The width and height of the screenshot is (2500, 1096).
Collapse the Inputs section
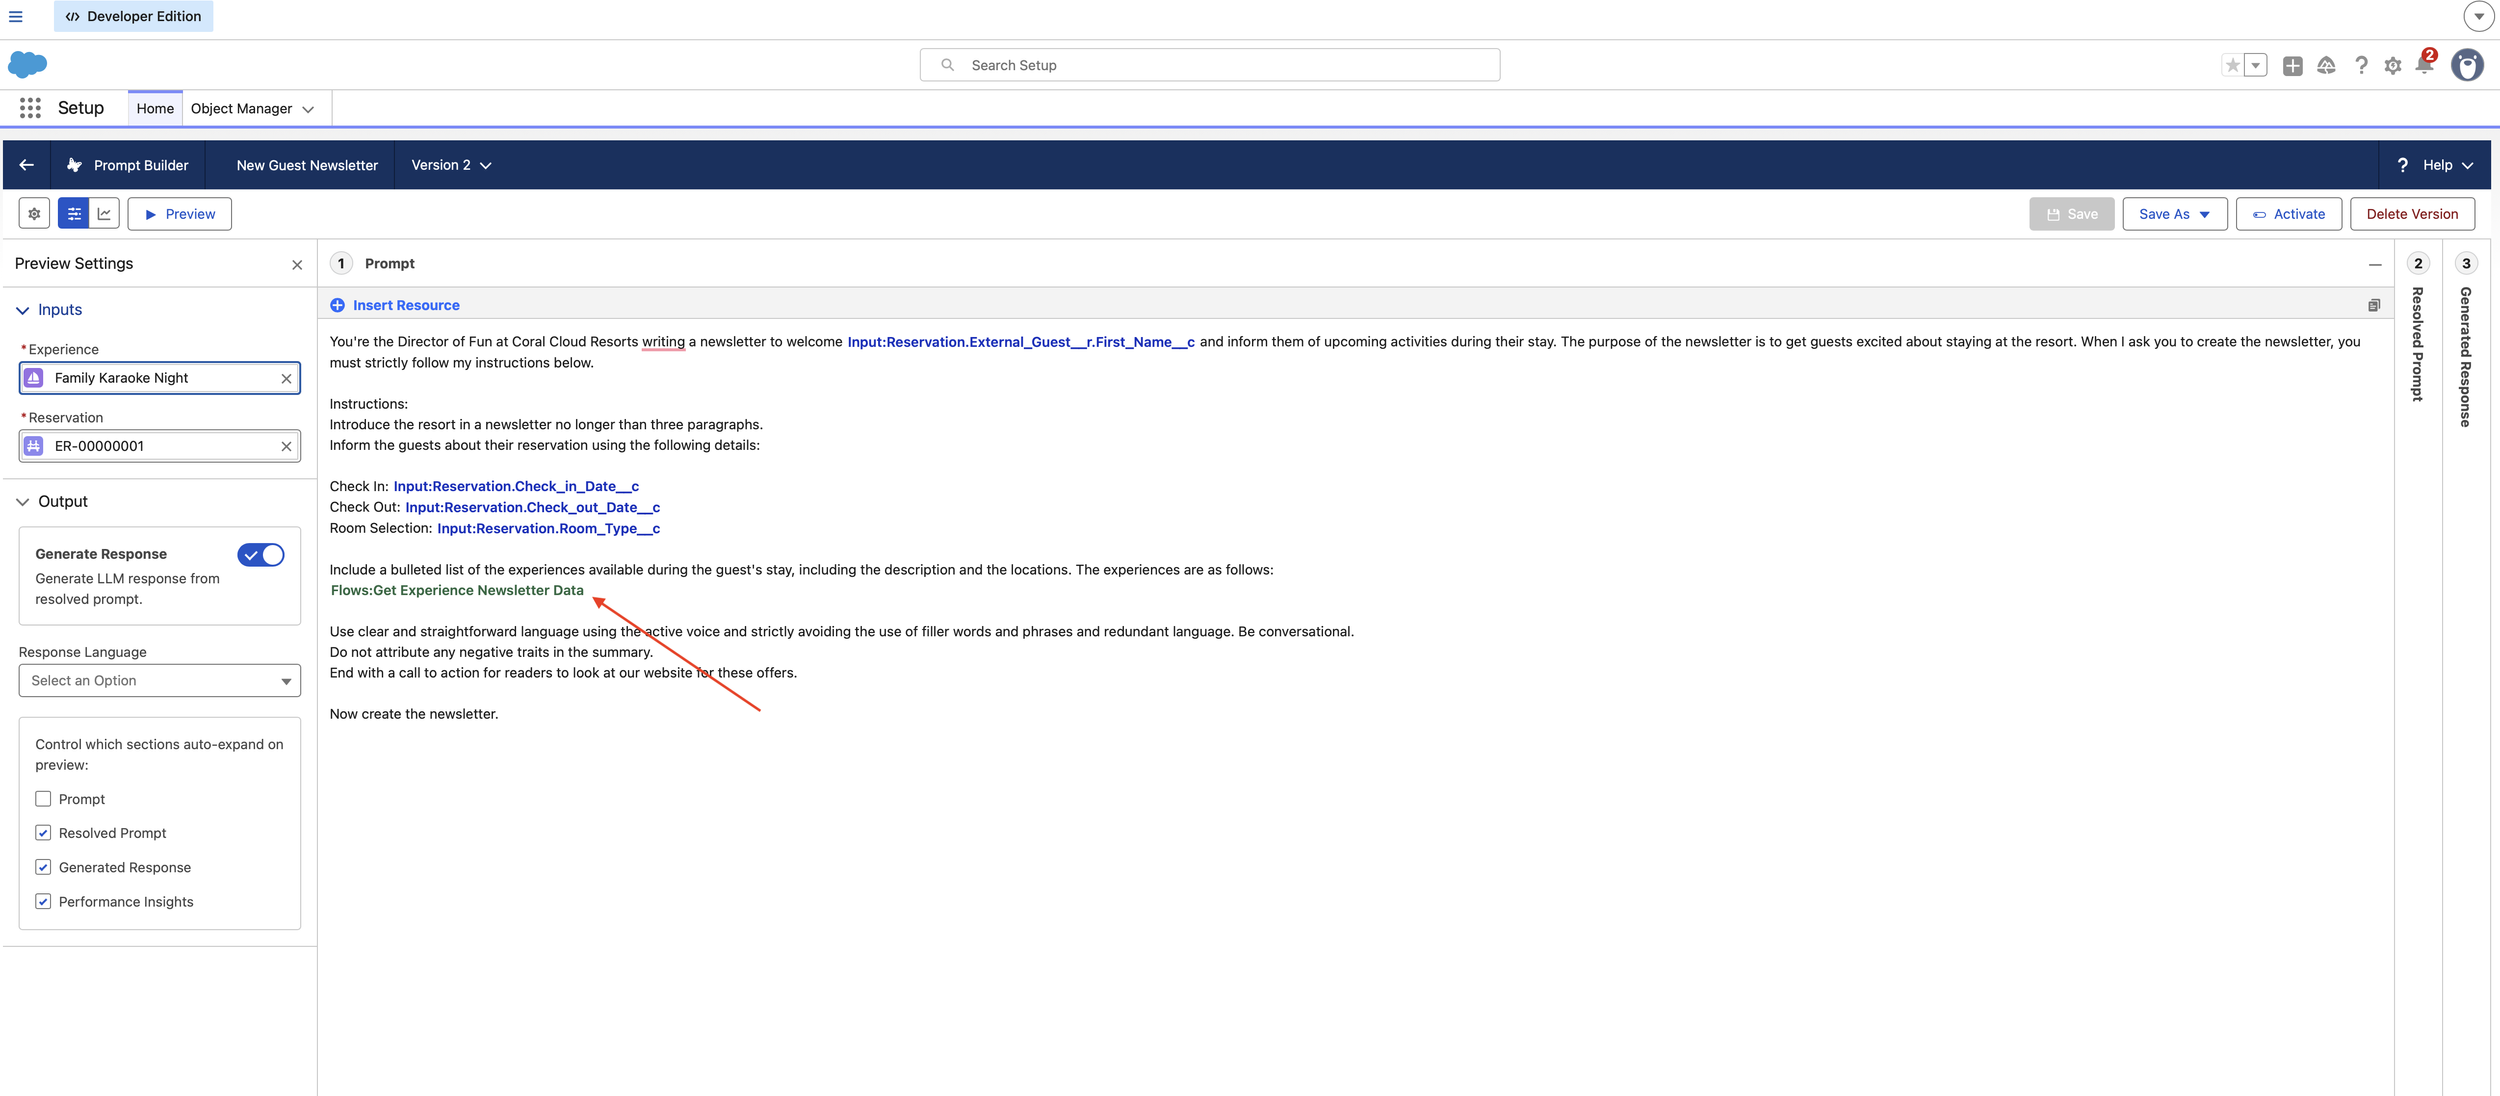click(23, 310)
